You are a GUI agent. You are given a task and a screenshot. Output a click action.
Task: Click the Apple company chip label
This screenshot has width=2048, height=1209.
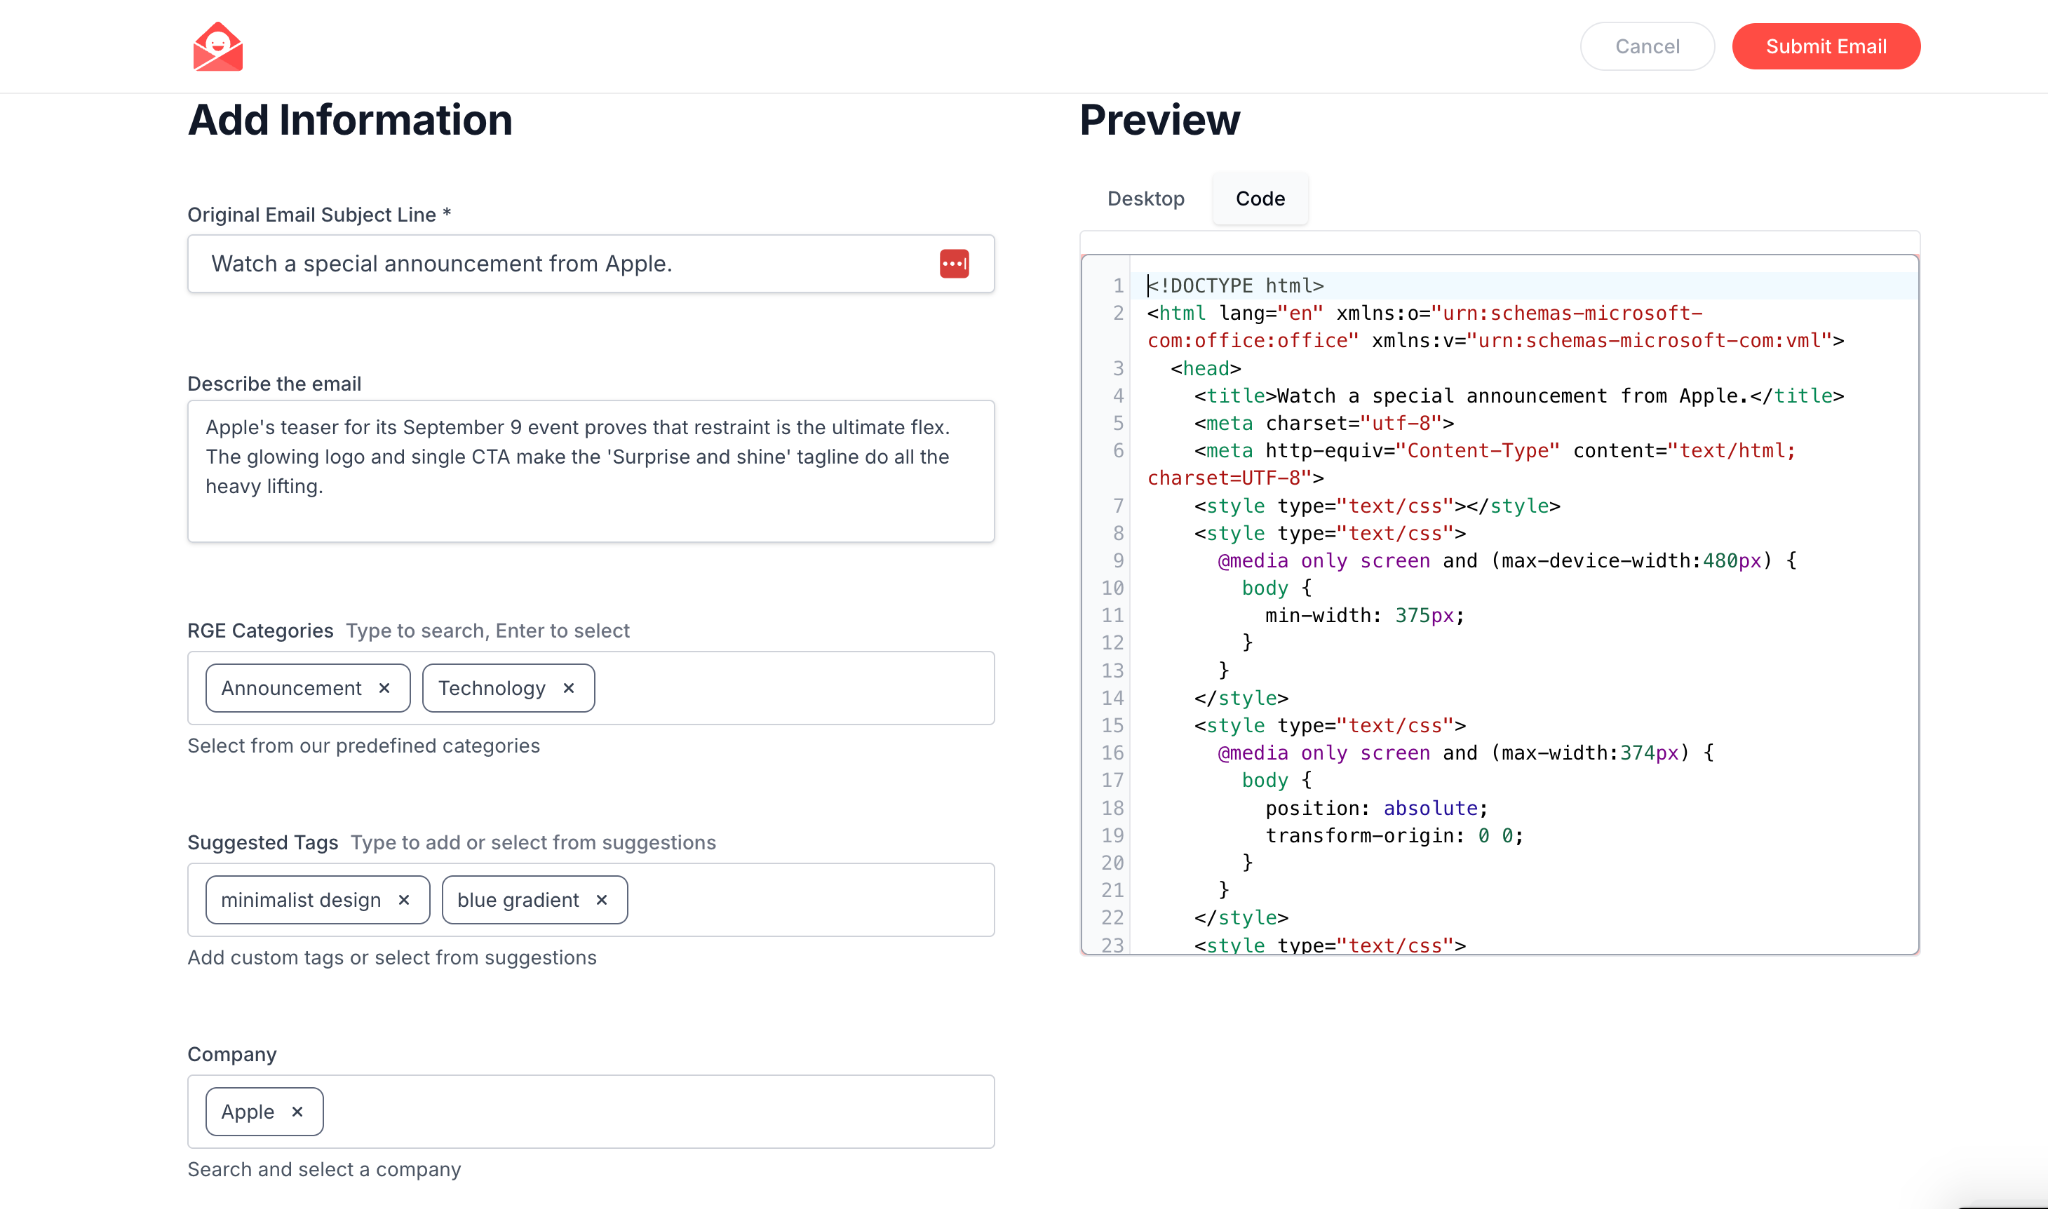[x=247, y=1112]
